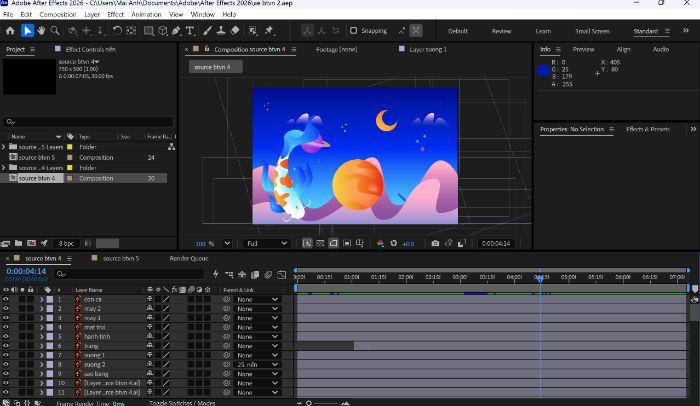Viewport: 700px width, 406px height.
Task: Click the reset exposure icon
Action: [x=393, y=243]
